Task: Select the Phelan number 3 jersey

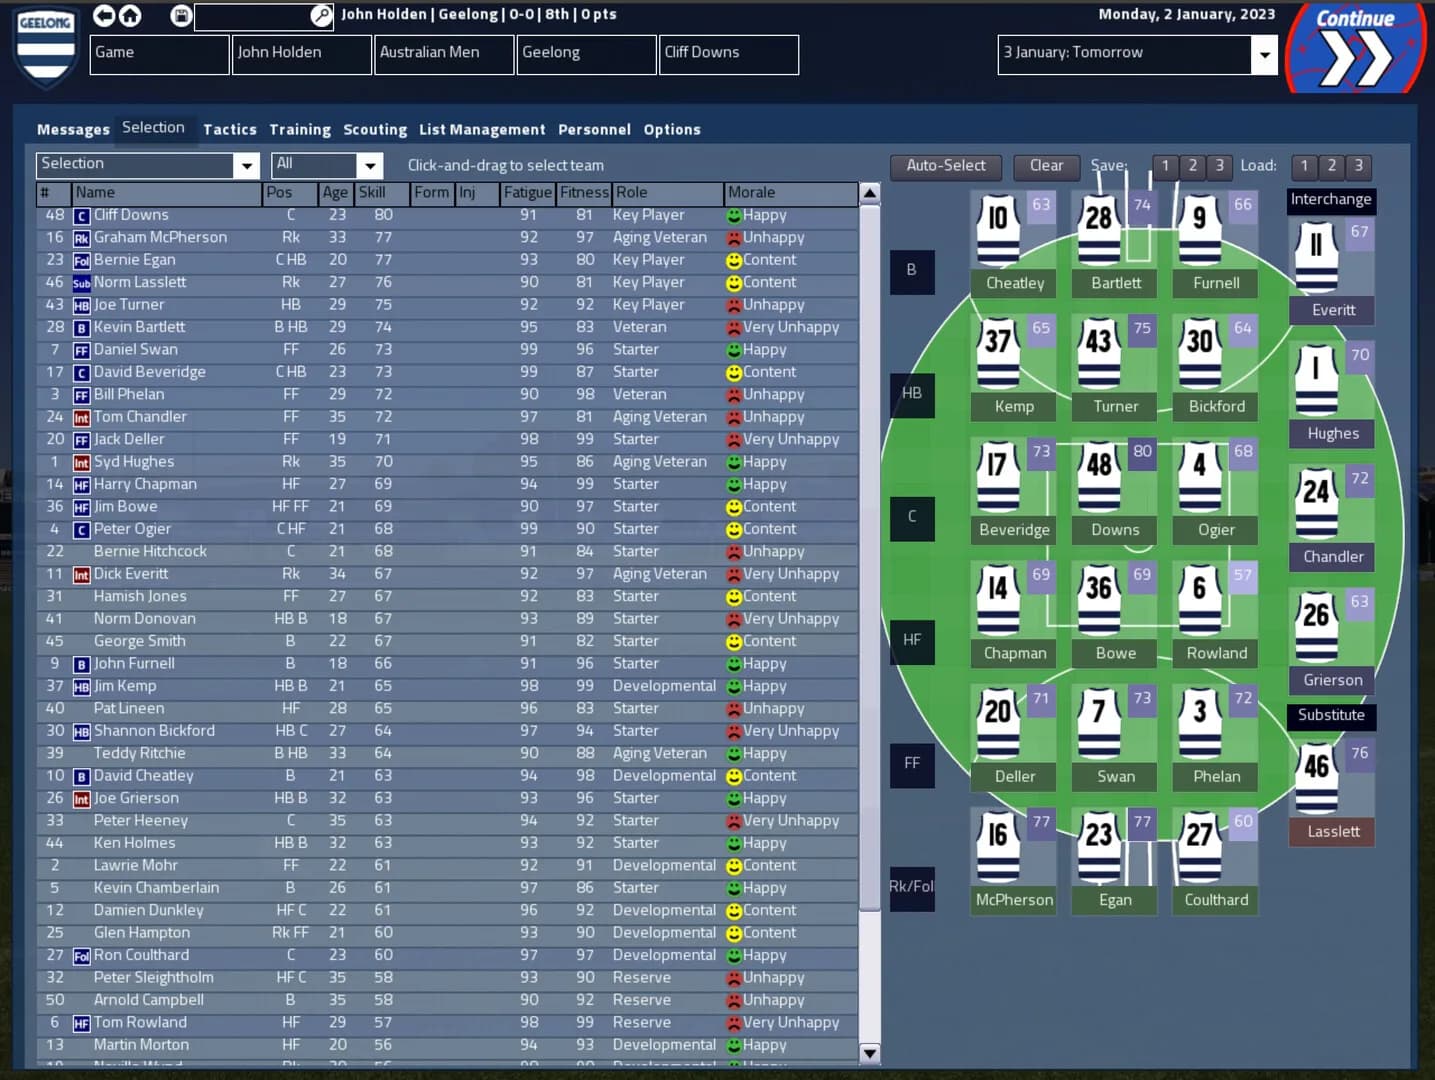Action: point(1199,723)
